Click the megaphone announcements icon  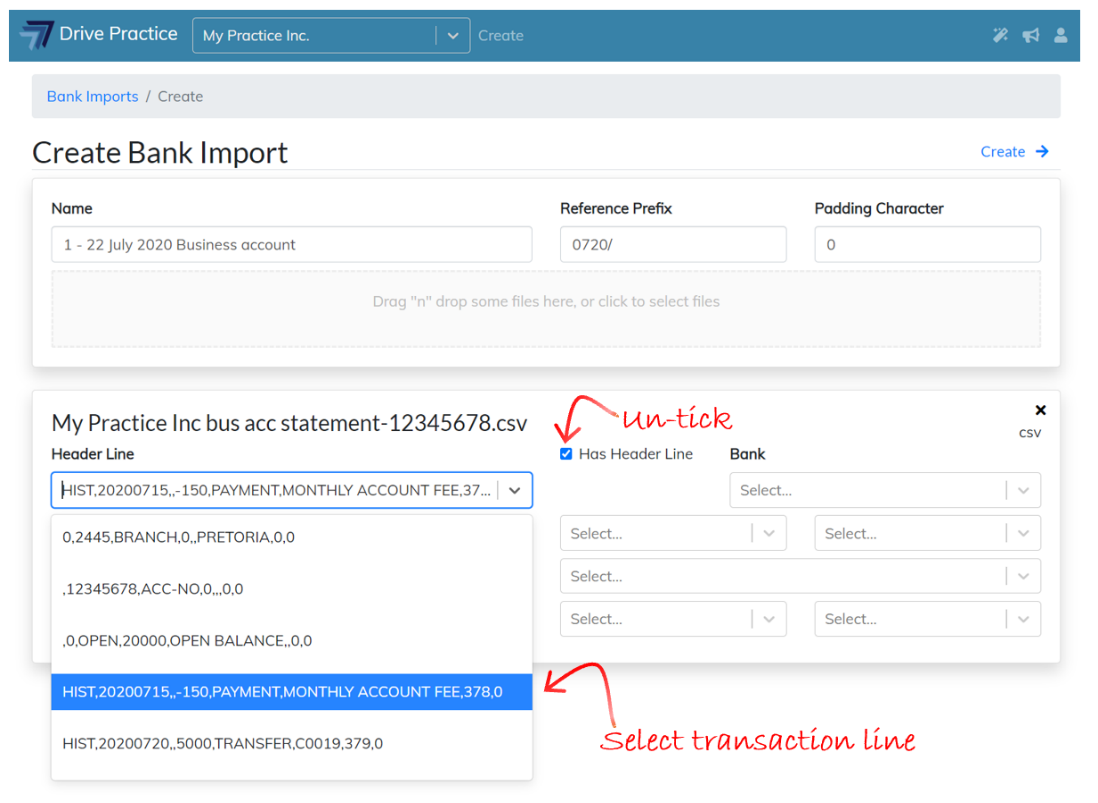1030,35
